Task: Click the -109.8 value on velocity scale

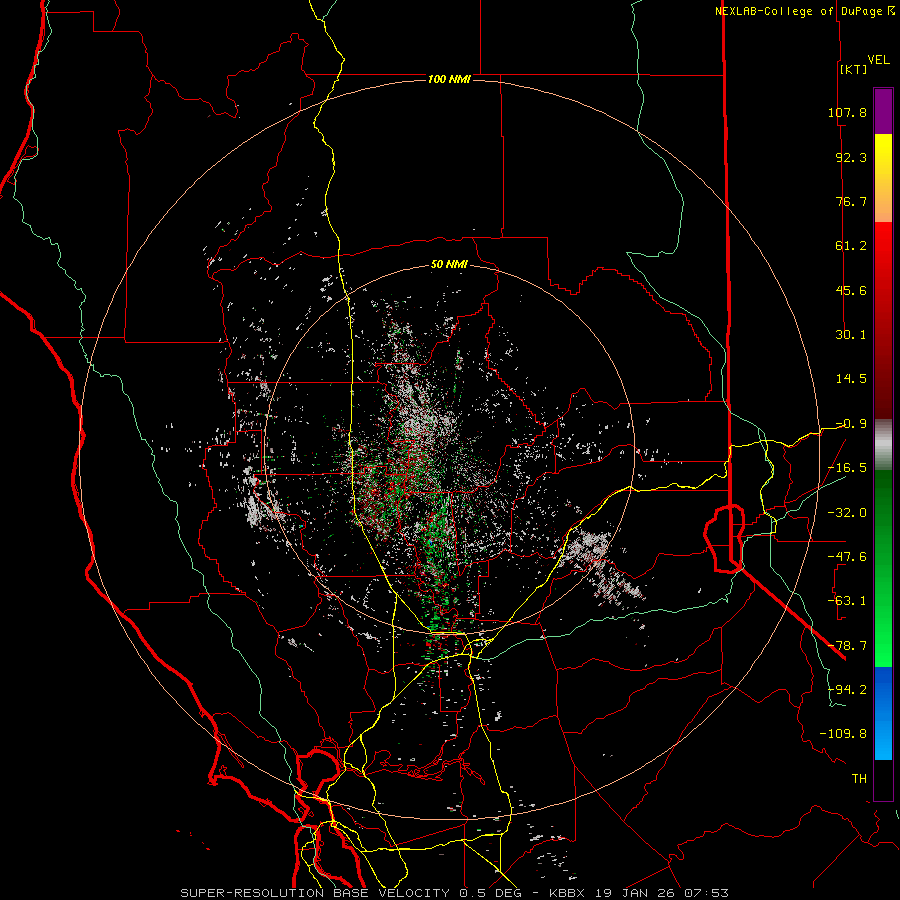Action: tap(843, 734)
